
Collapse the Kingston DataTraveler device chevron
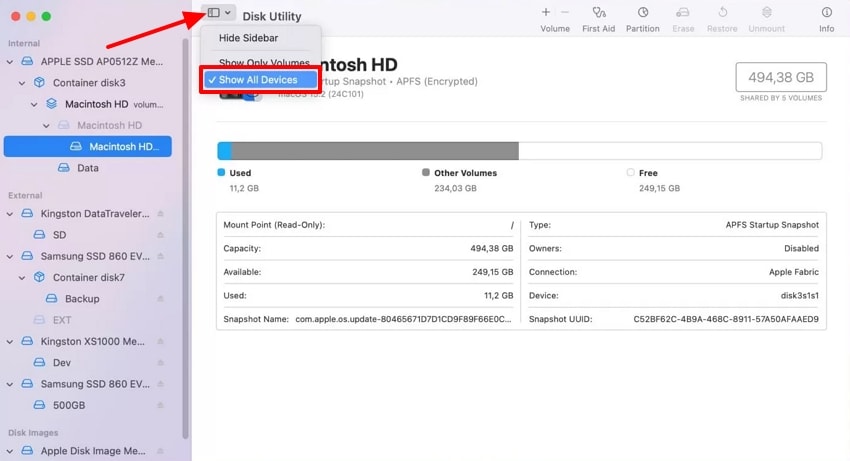click(x=10, y=214)
